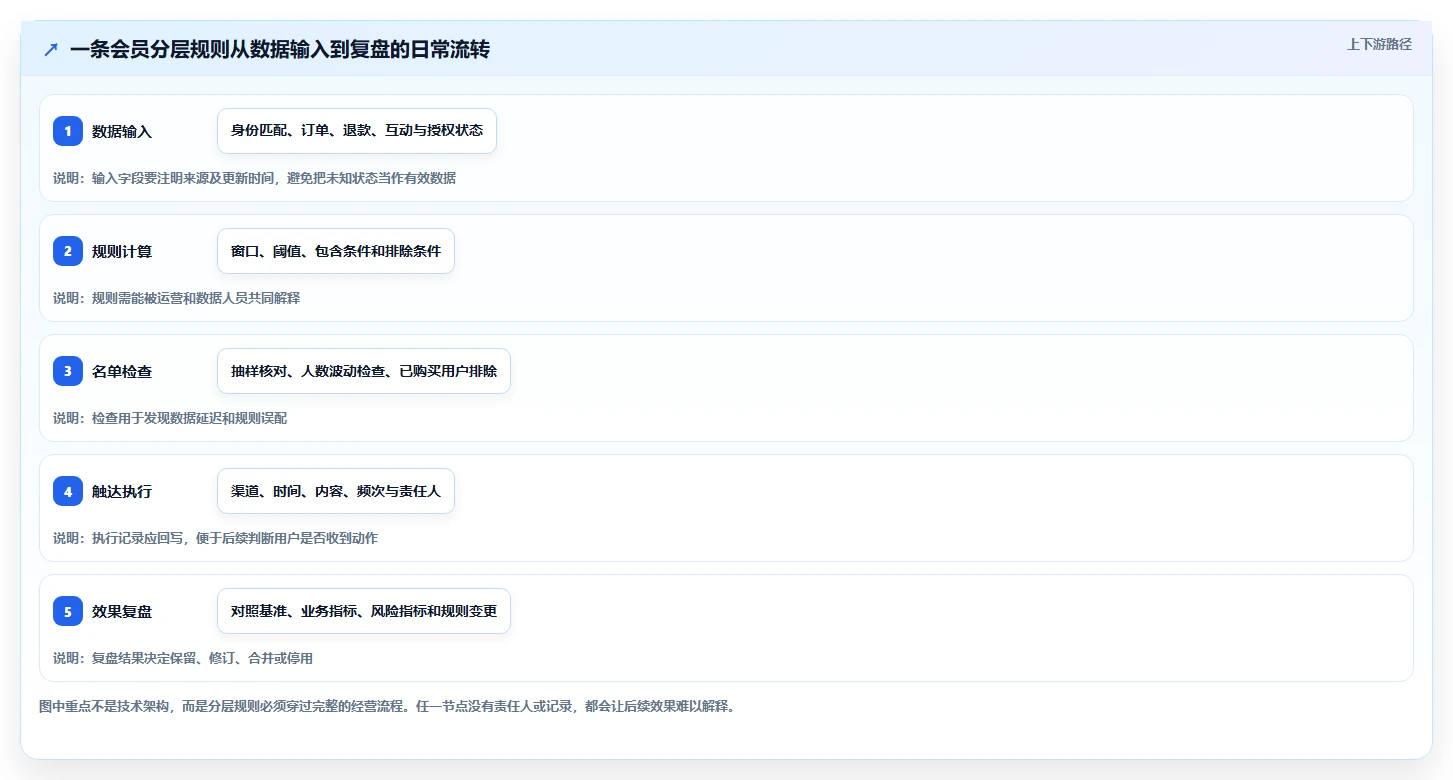Click the 规则计算 step name
This screenshot has width=1453, height=780.
[x=122, y=251]
